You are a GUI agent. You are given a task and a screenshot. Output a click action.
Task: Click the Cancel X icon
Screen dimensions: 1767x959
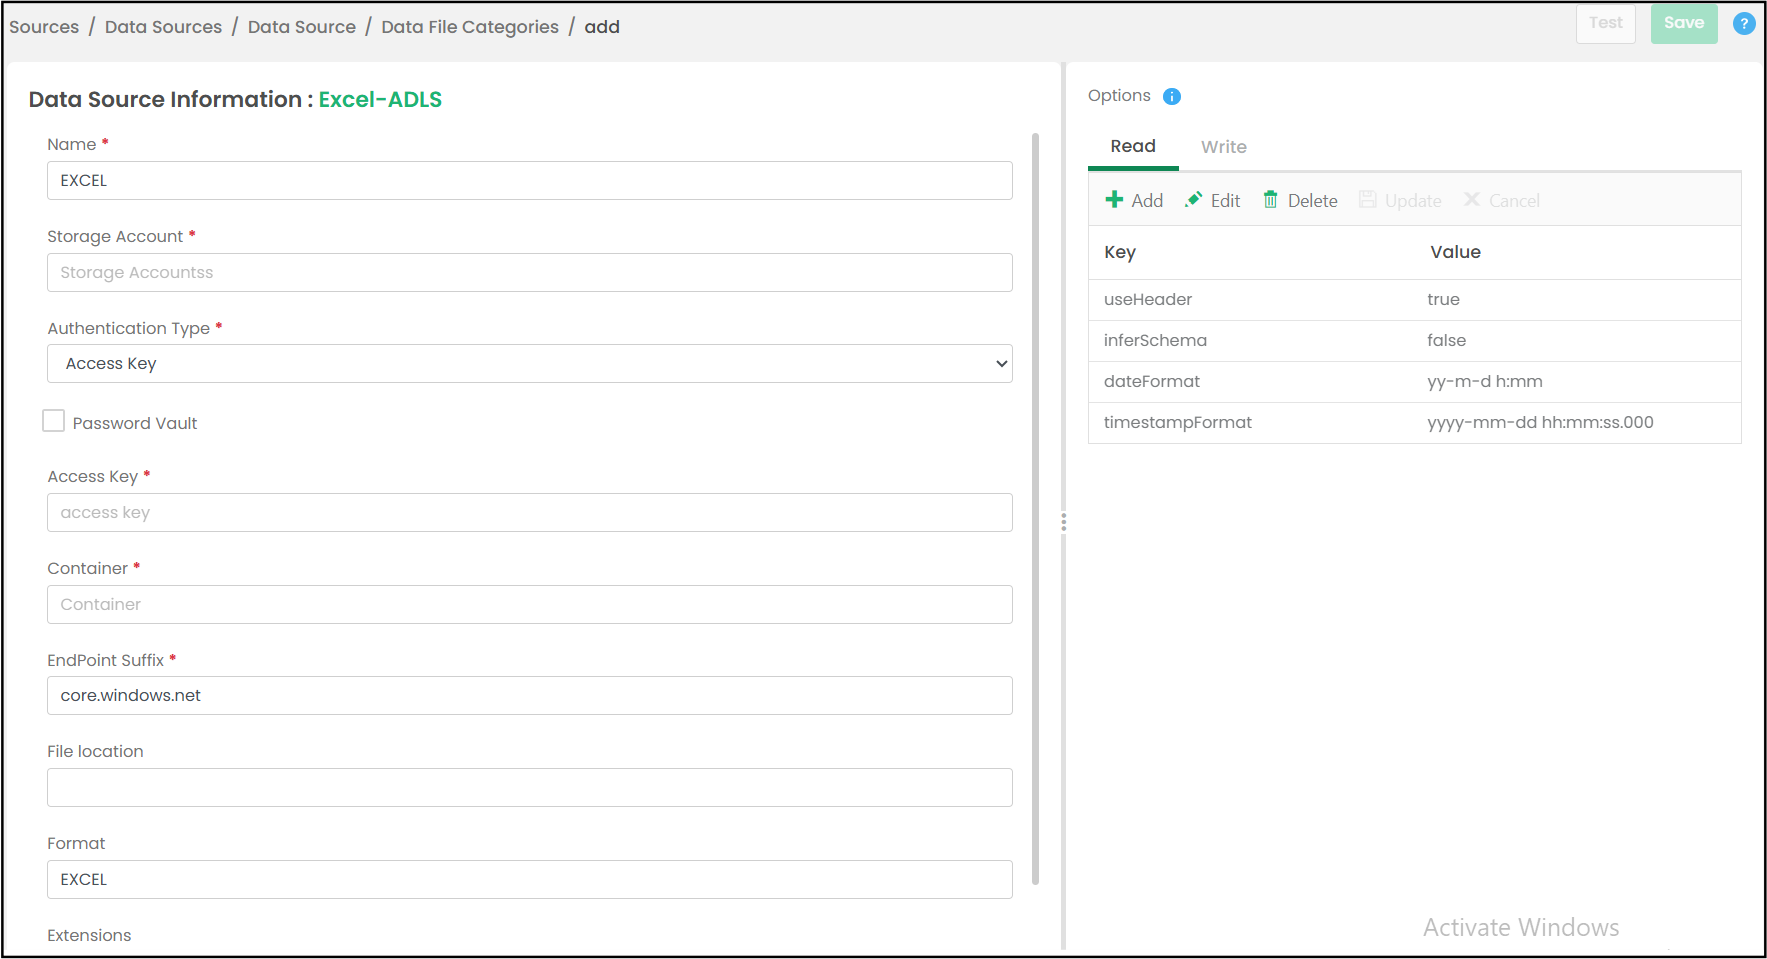click(x=1471, y=200)
